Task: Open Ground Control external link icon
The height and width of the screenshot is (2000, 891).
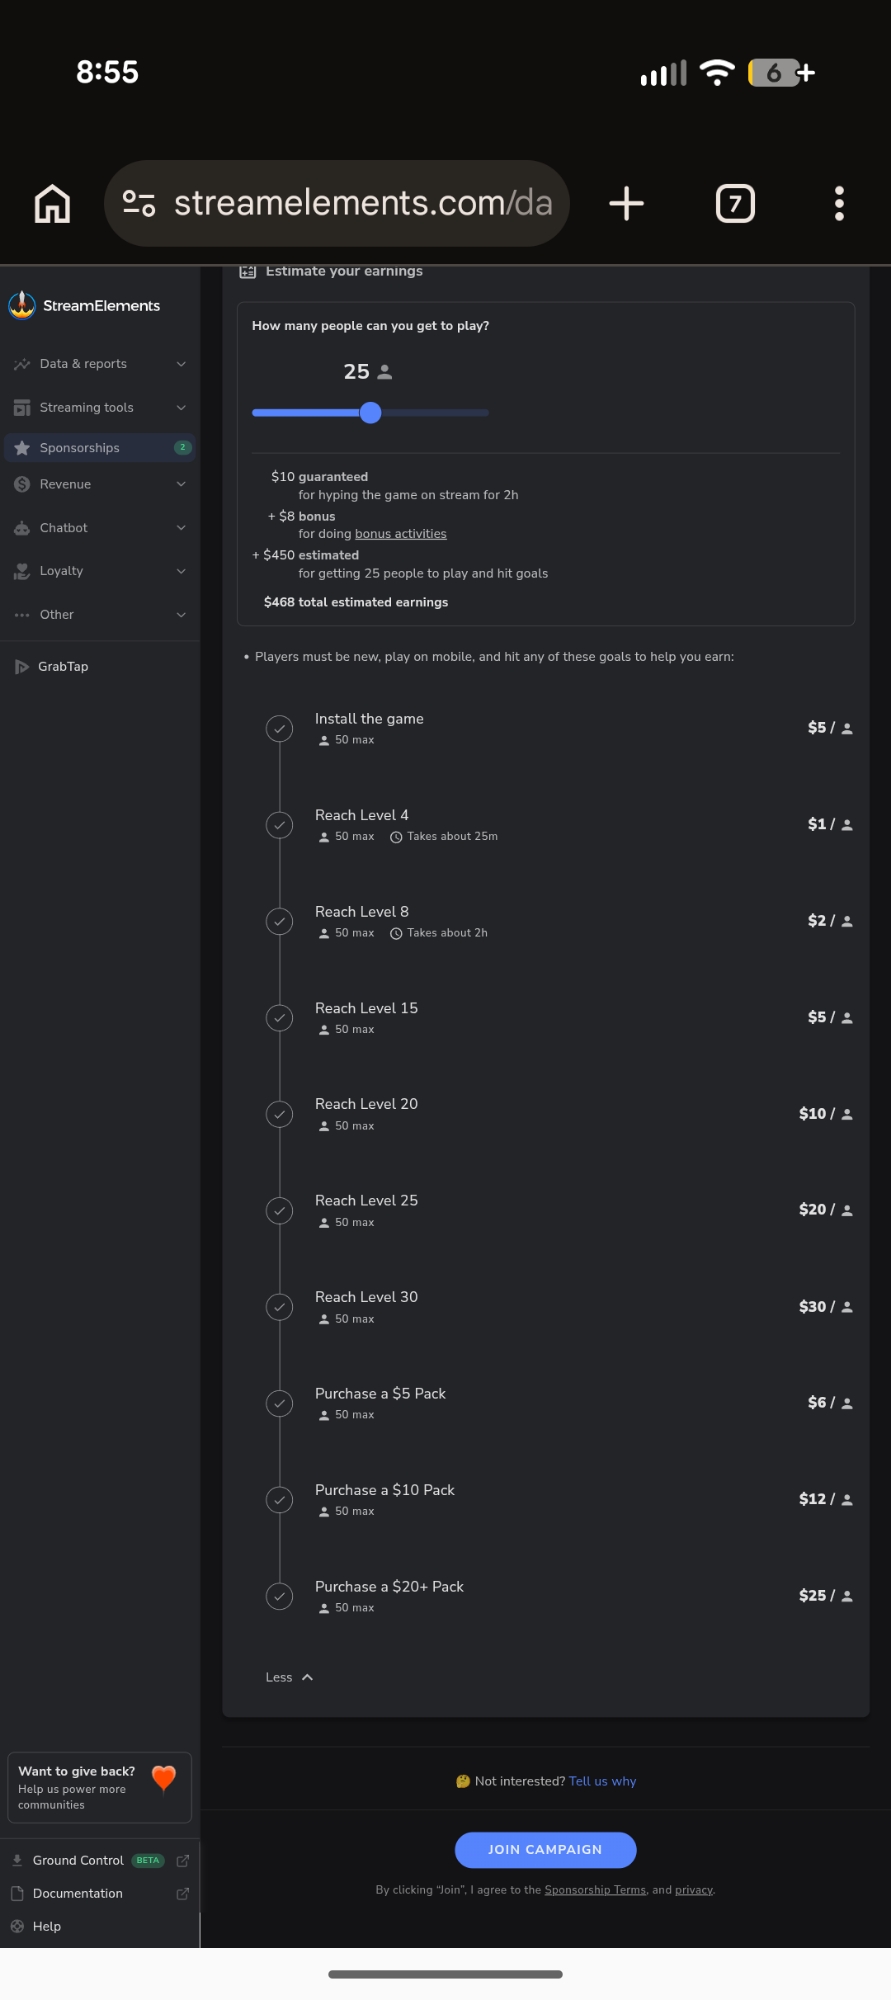Action: [183, 1861]
